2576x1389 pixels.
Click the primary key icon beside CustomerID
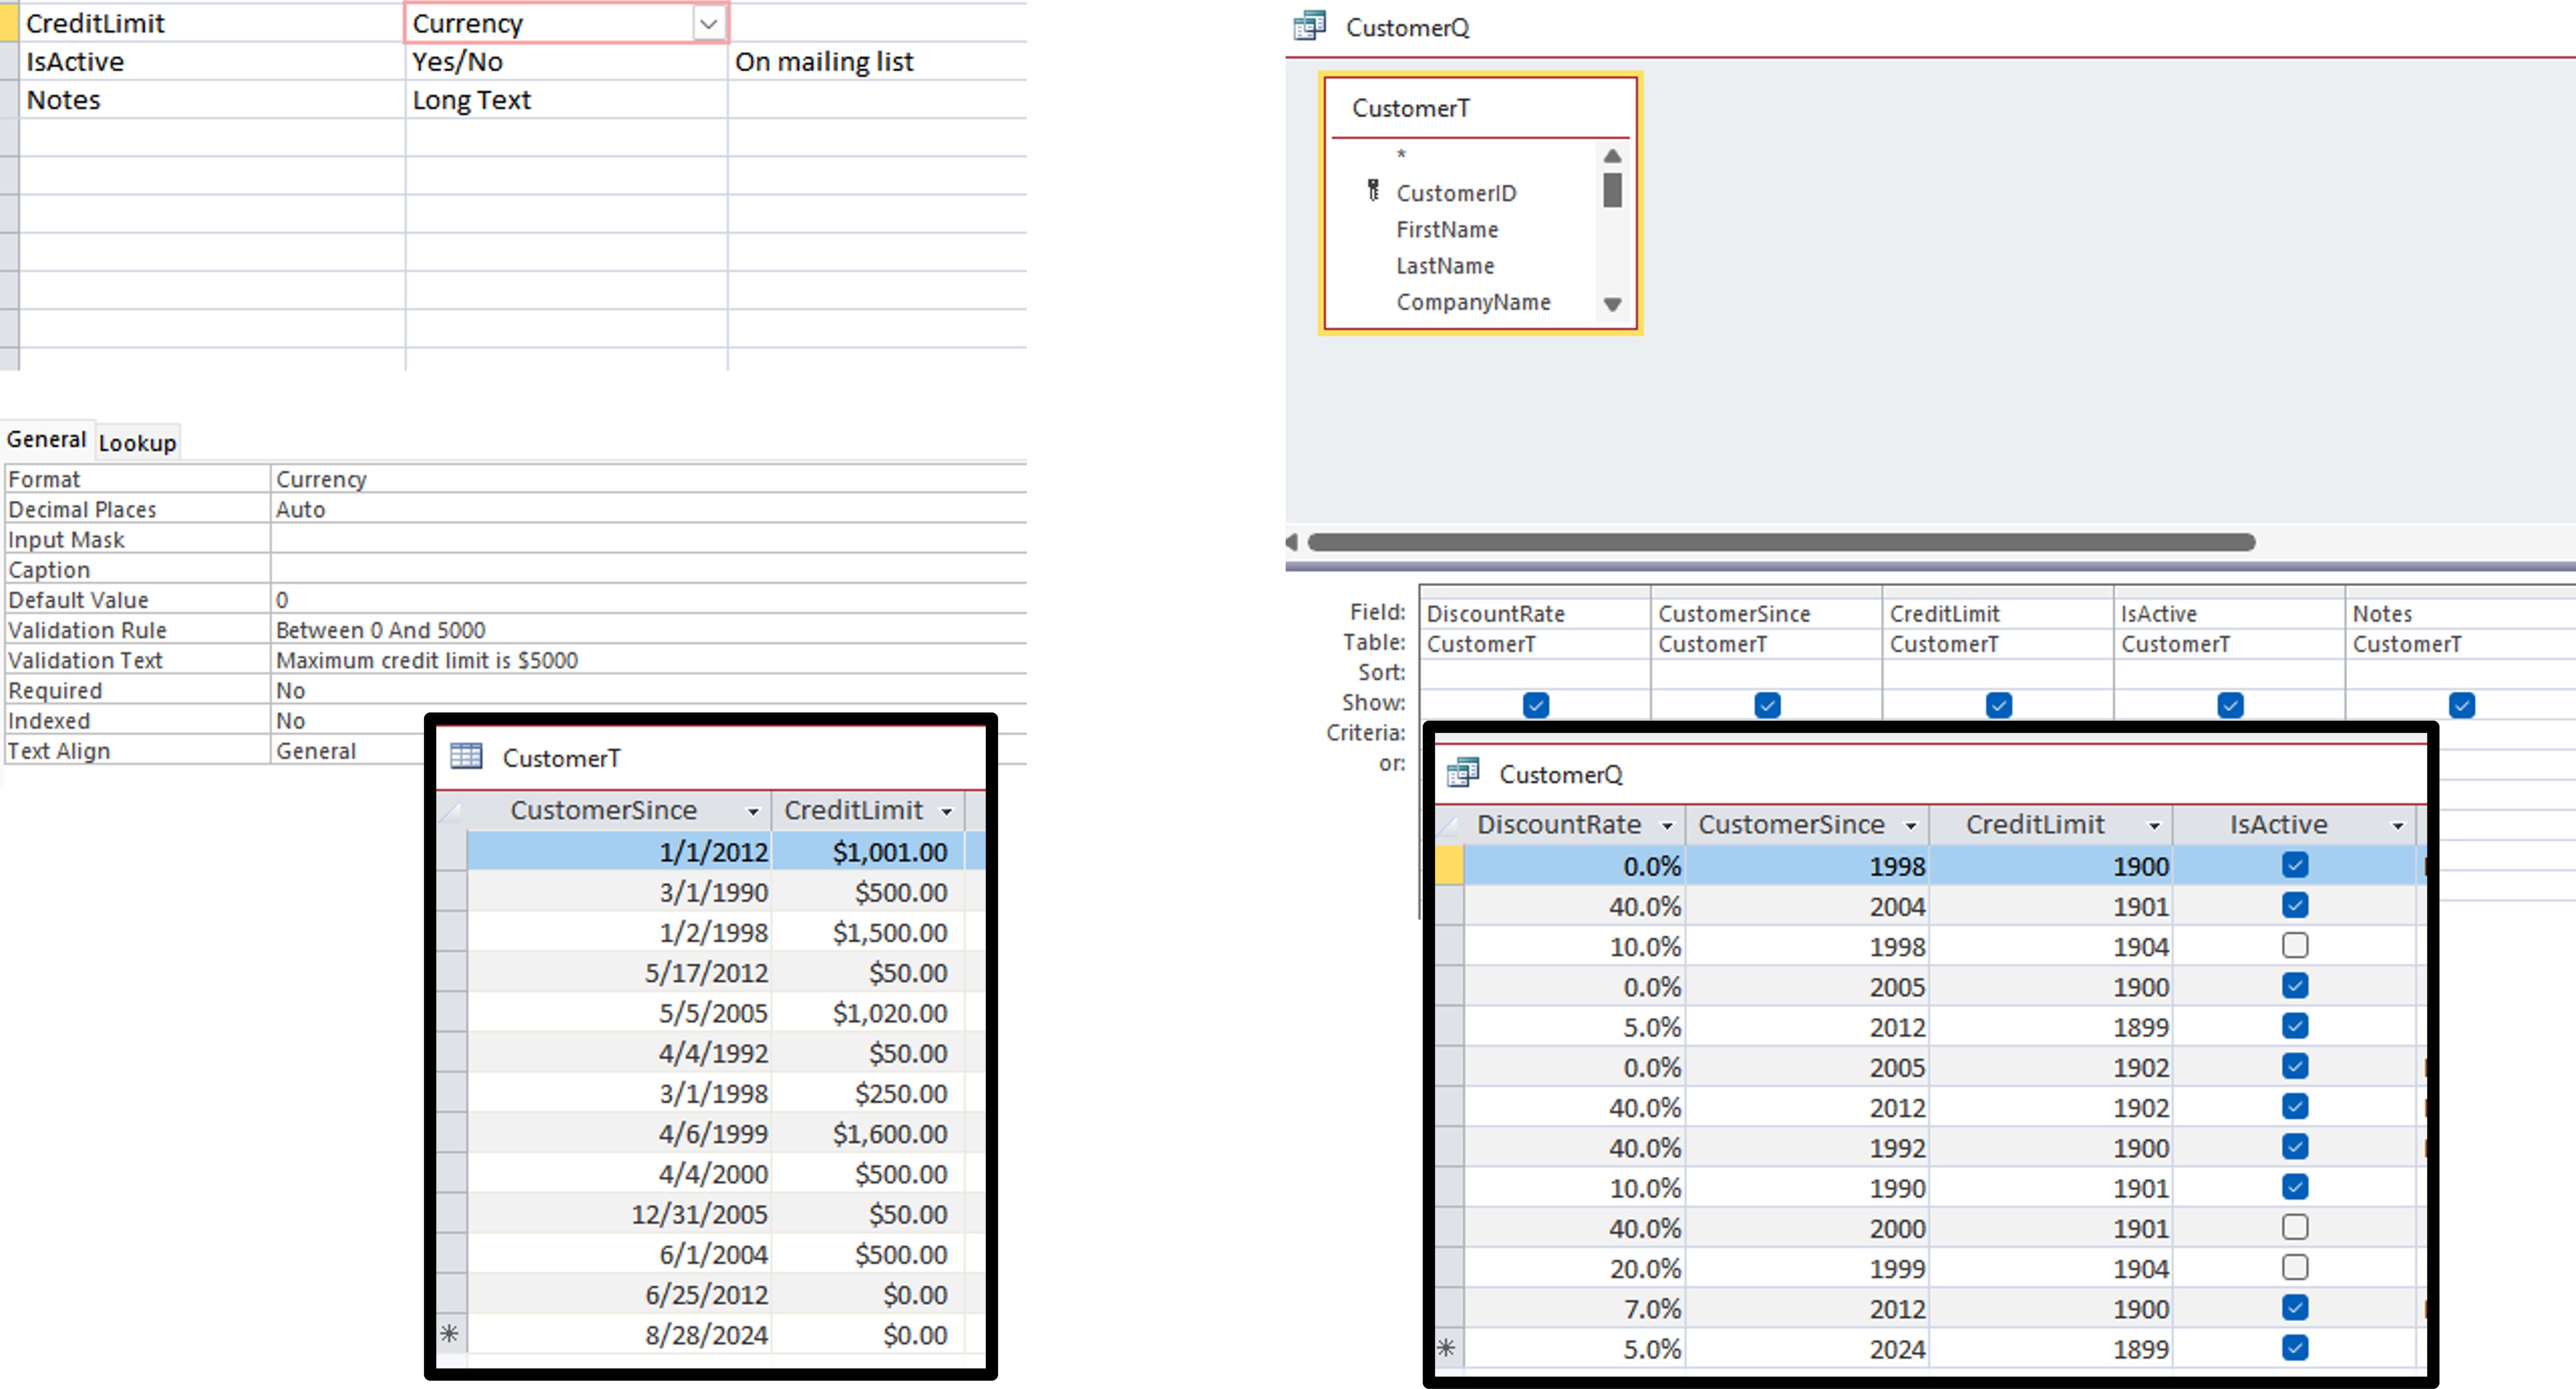click(1373, 191)
